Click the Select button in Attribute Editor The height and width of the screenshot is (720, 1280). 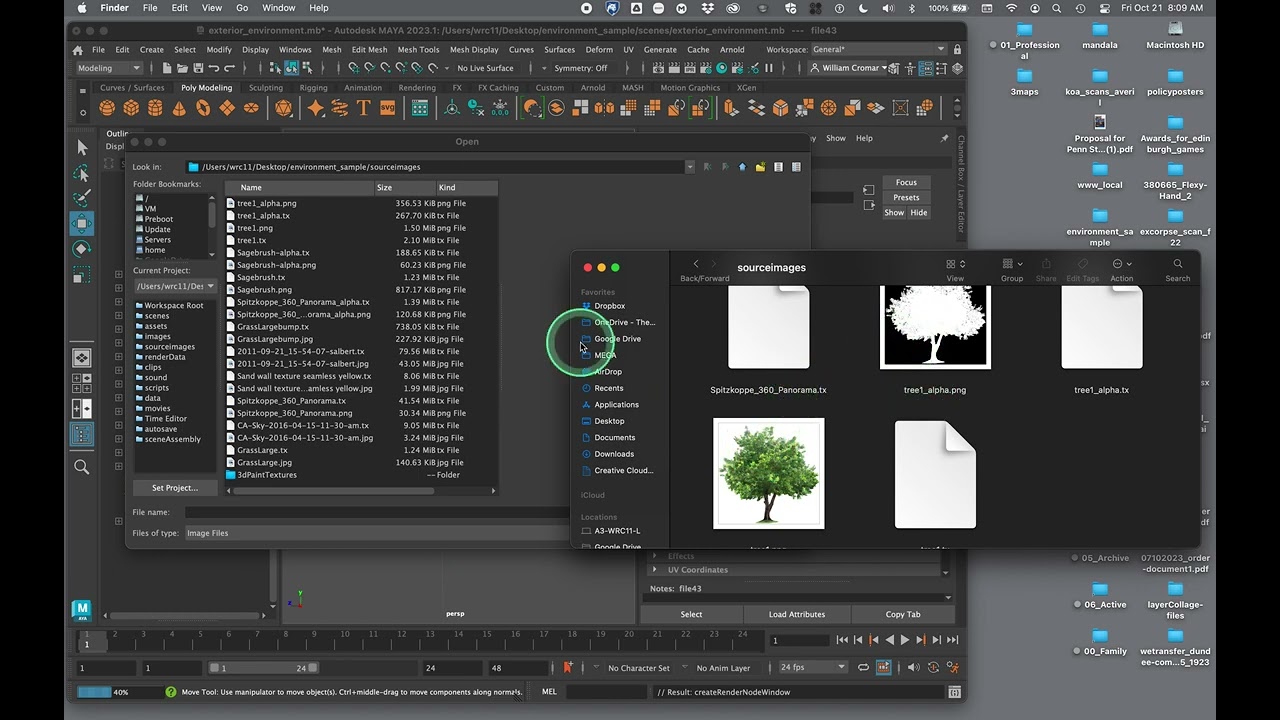tap(691, 614)
